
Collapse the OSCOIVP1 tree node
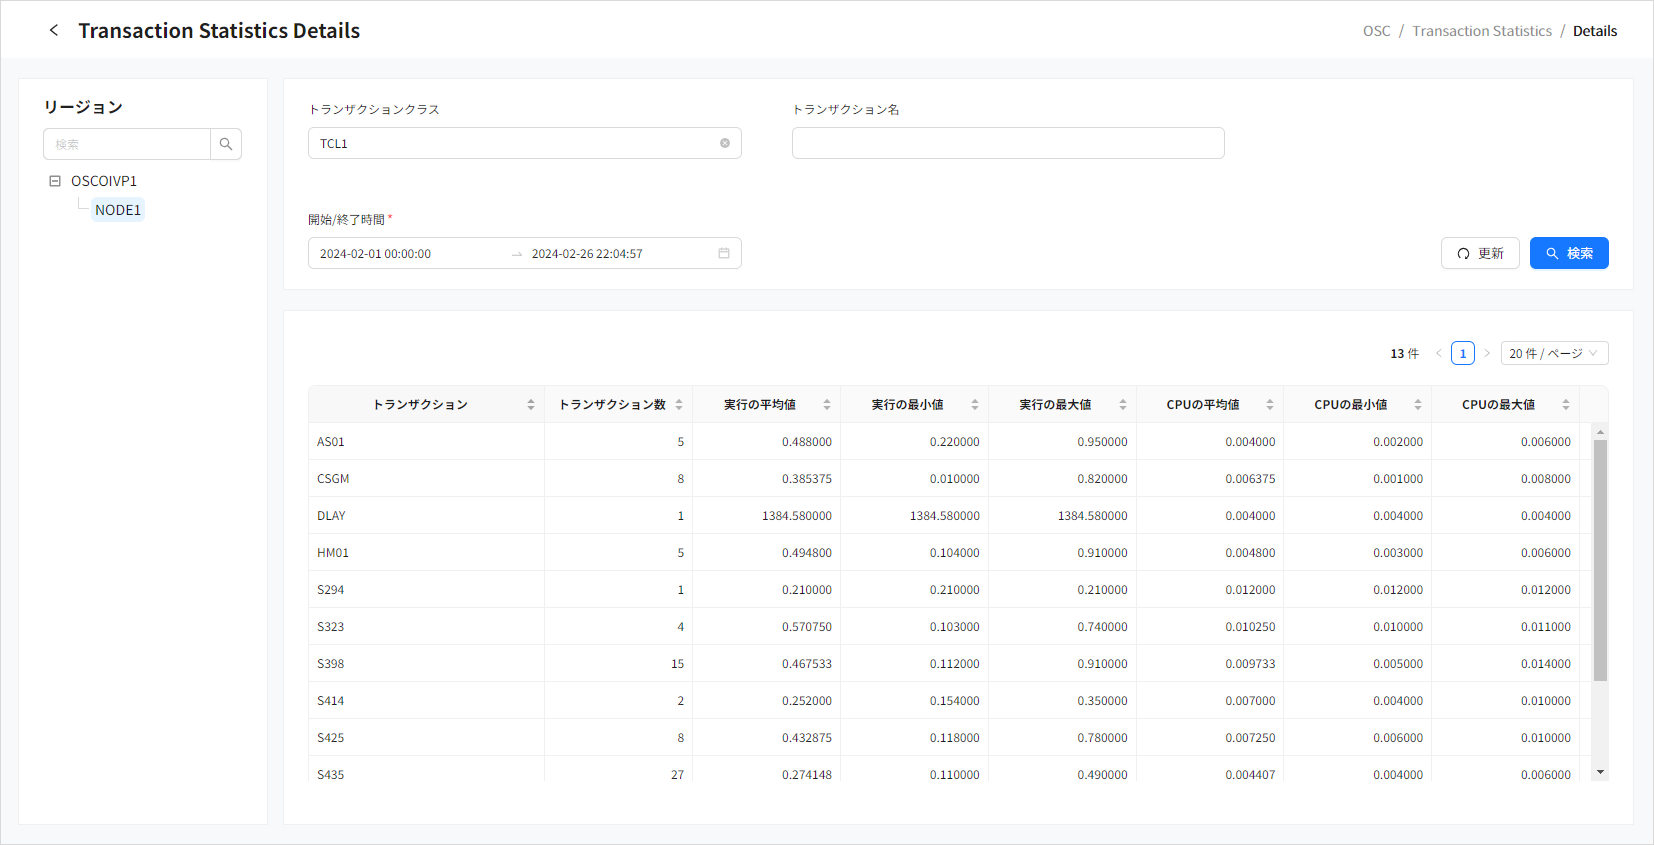click(55, 181)
